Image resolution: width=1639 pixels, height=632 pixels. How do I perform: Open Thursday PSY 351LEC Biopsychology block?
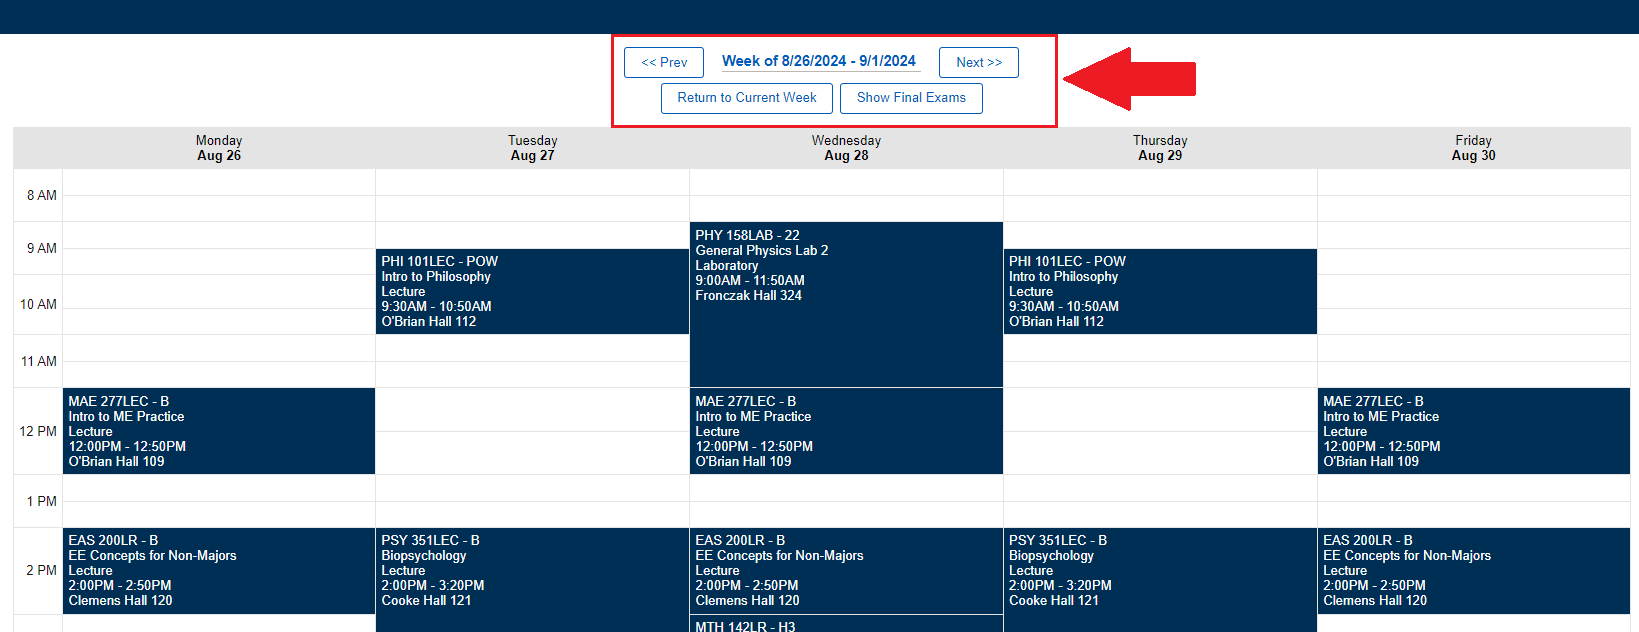[1160, 578]
